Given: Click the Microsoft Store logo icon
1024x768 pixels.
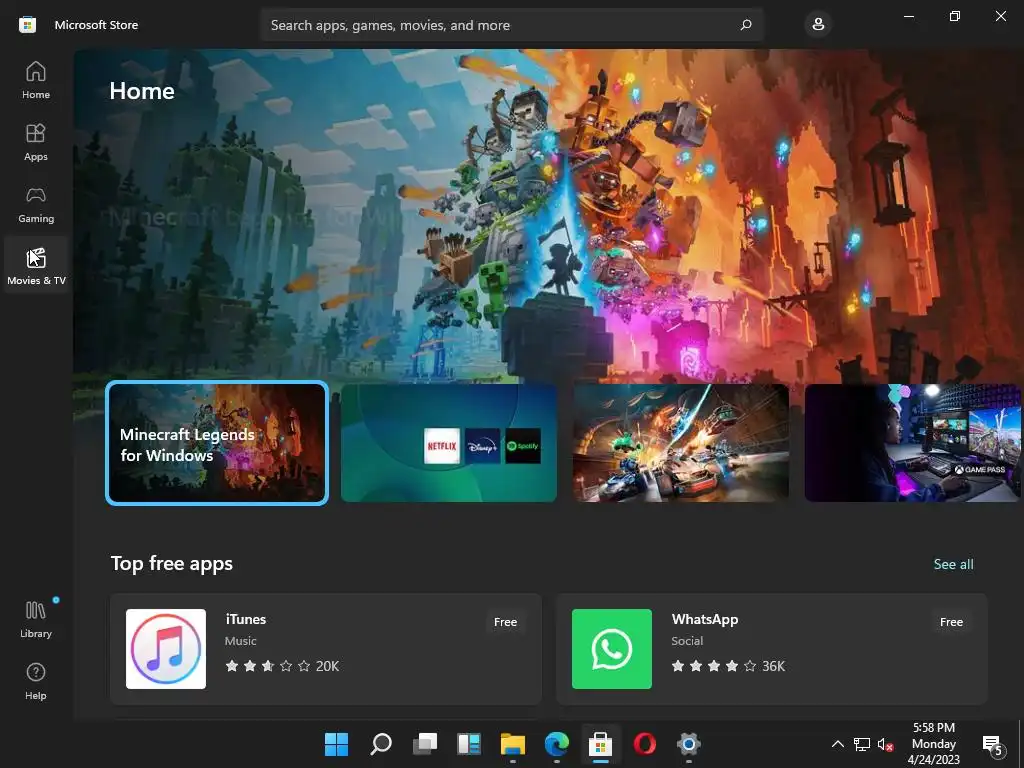Looking at the screenshot, I should coord(27,25).
